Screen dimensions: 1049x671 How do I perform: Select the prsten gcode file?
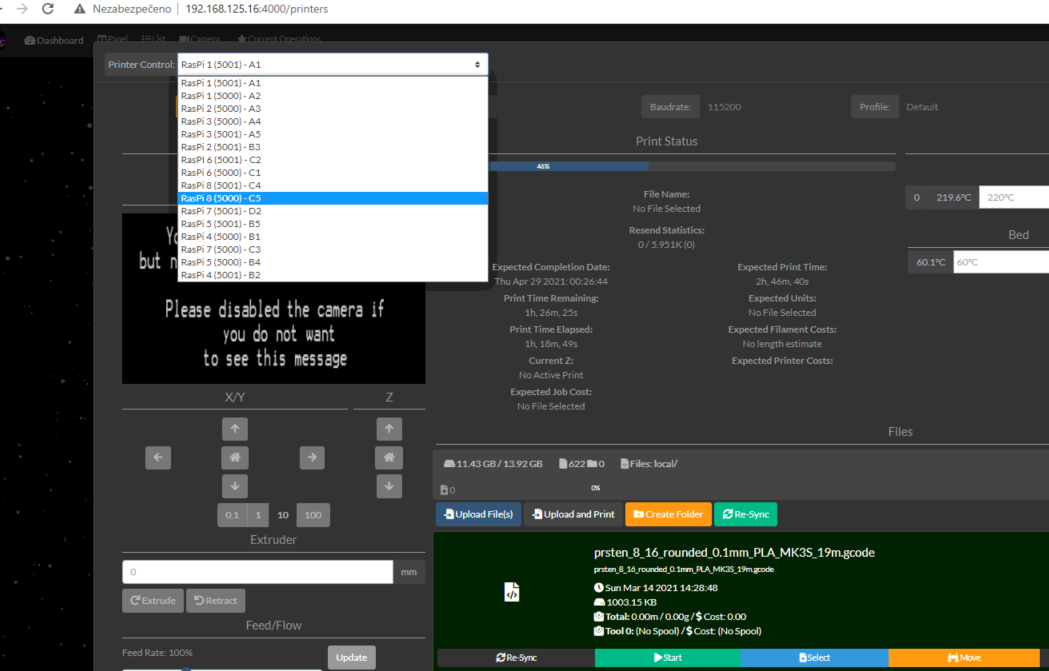[x=814, y=658]
